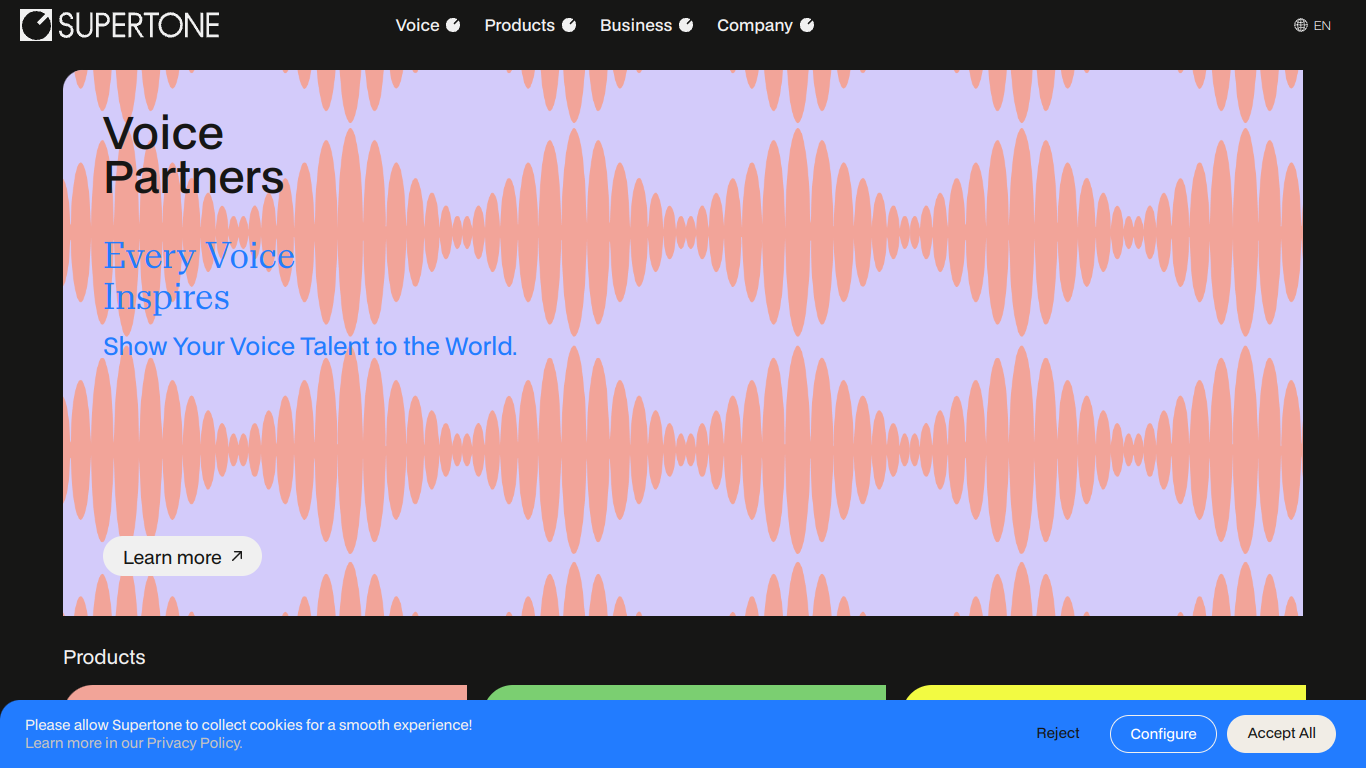
Task: Click the Every Voice Inspires text
Action: [199, 276]
